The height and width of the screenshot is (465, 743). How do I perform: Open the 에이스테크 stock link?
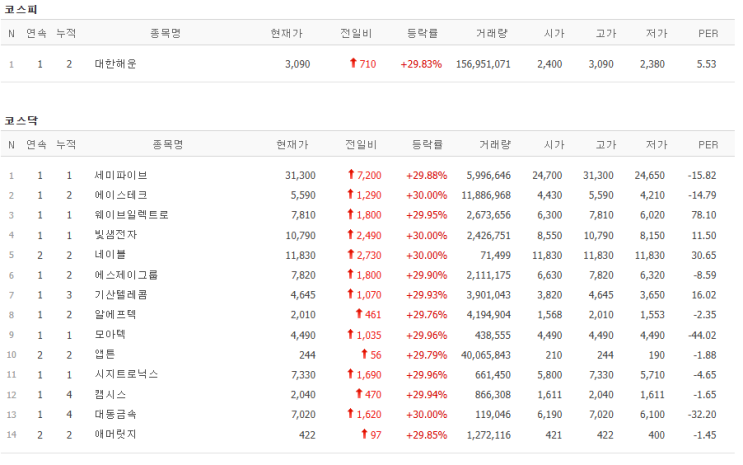(121, 195)
